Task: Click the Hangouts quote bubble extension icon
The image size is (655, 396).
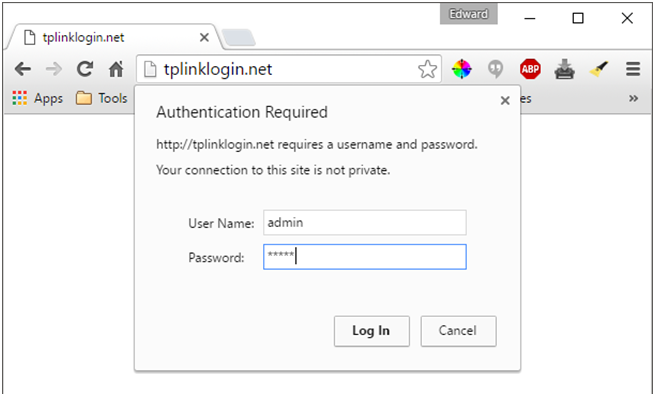Action: tap(496, 69)
